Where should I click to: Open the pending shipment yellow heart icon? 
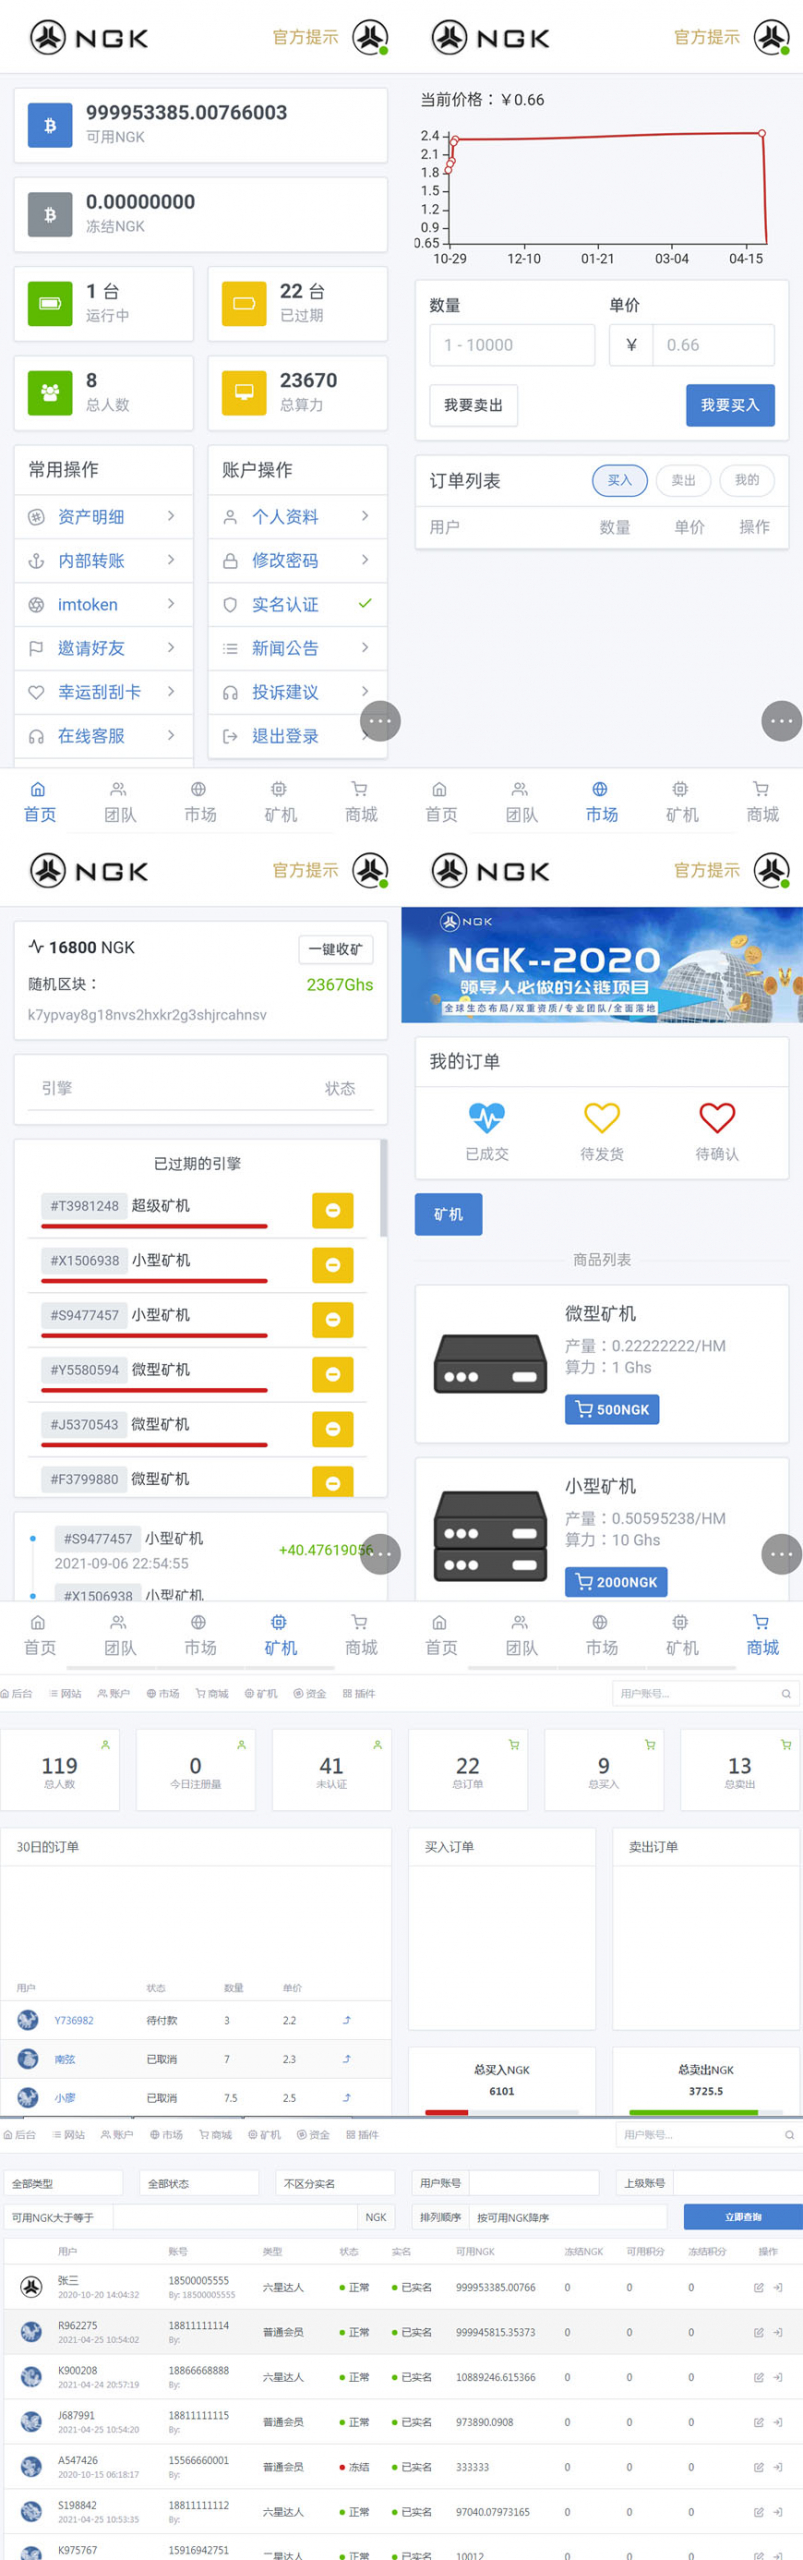coord(602,1117)
